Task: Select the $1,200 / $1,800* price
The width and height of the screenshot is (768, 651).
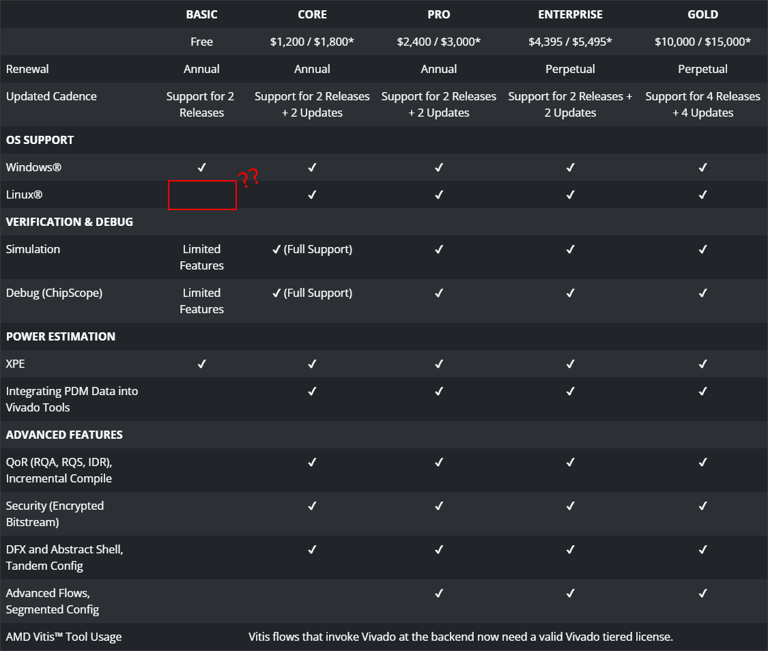Action: coord(312,42)
